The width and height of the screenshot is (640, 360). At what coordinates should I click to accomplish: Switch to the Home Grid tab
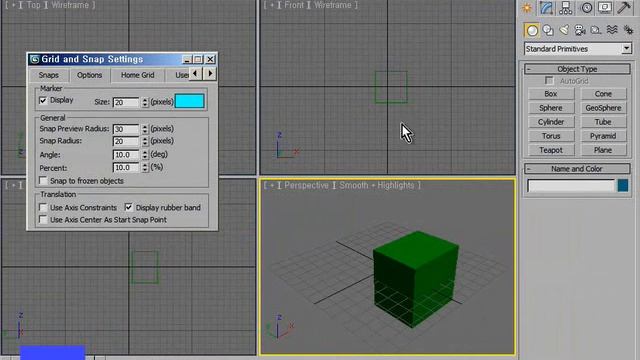(x=138, y=75)
